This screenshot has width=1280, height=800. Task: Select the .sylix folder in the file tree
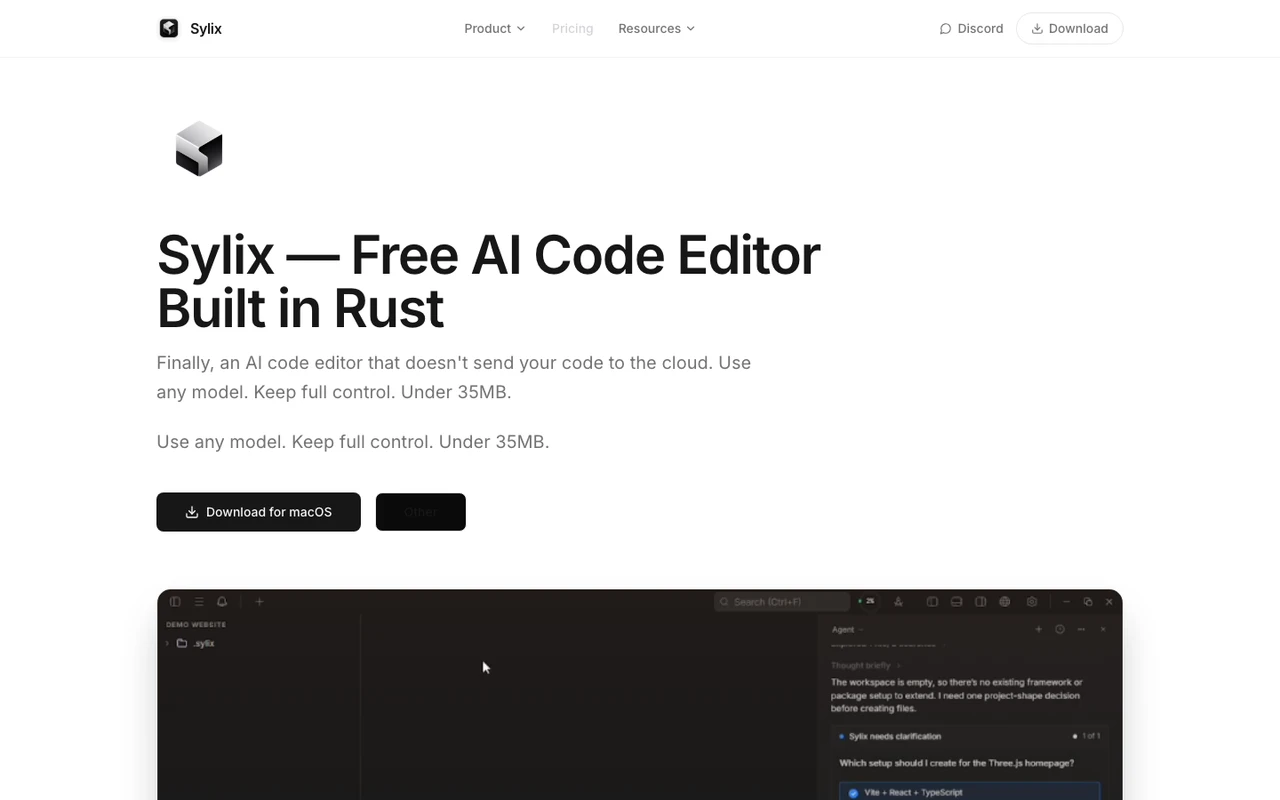pos(196,643)
